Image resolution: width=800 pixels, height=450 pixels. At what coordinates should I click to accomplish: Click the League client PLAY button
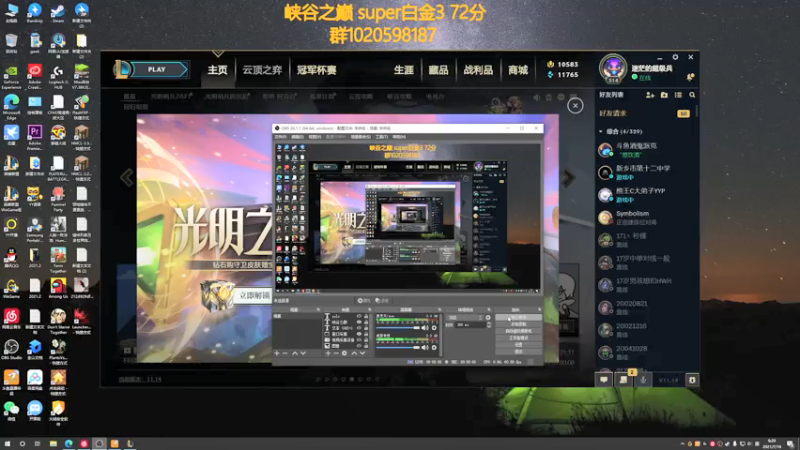[x=159, y=69]
